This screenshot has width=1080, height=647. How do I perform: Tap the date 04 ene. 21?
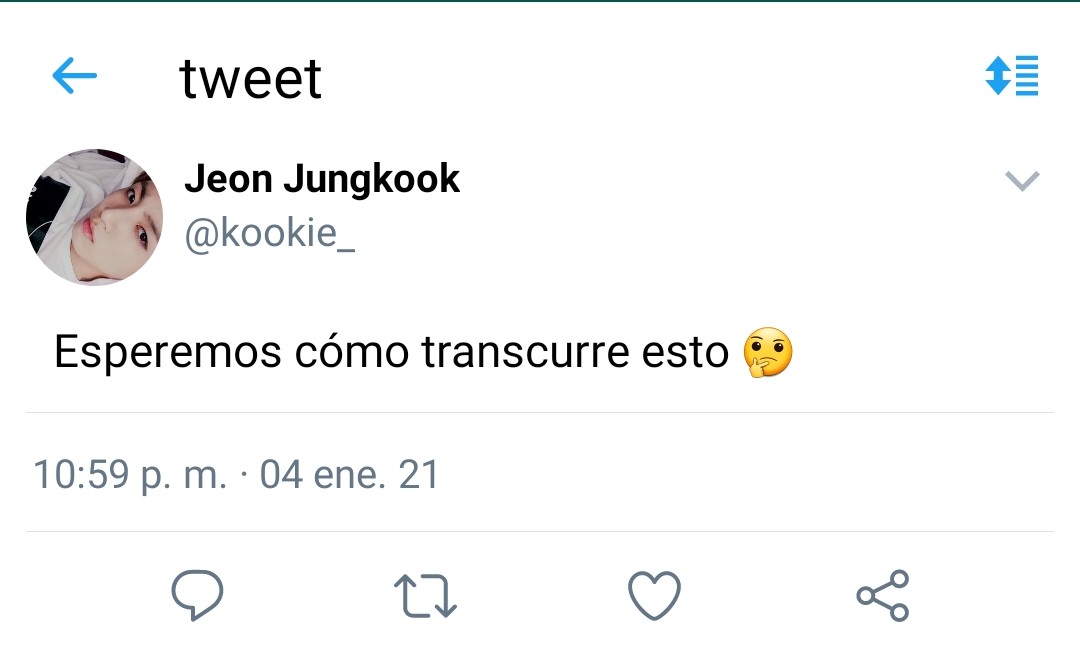tap(349, 474)
